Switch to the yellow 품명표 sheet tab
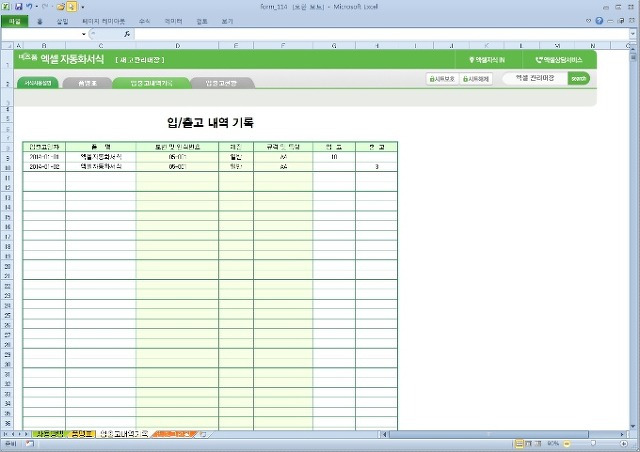640x452 pixels. [81, 434]
